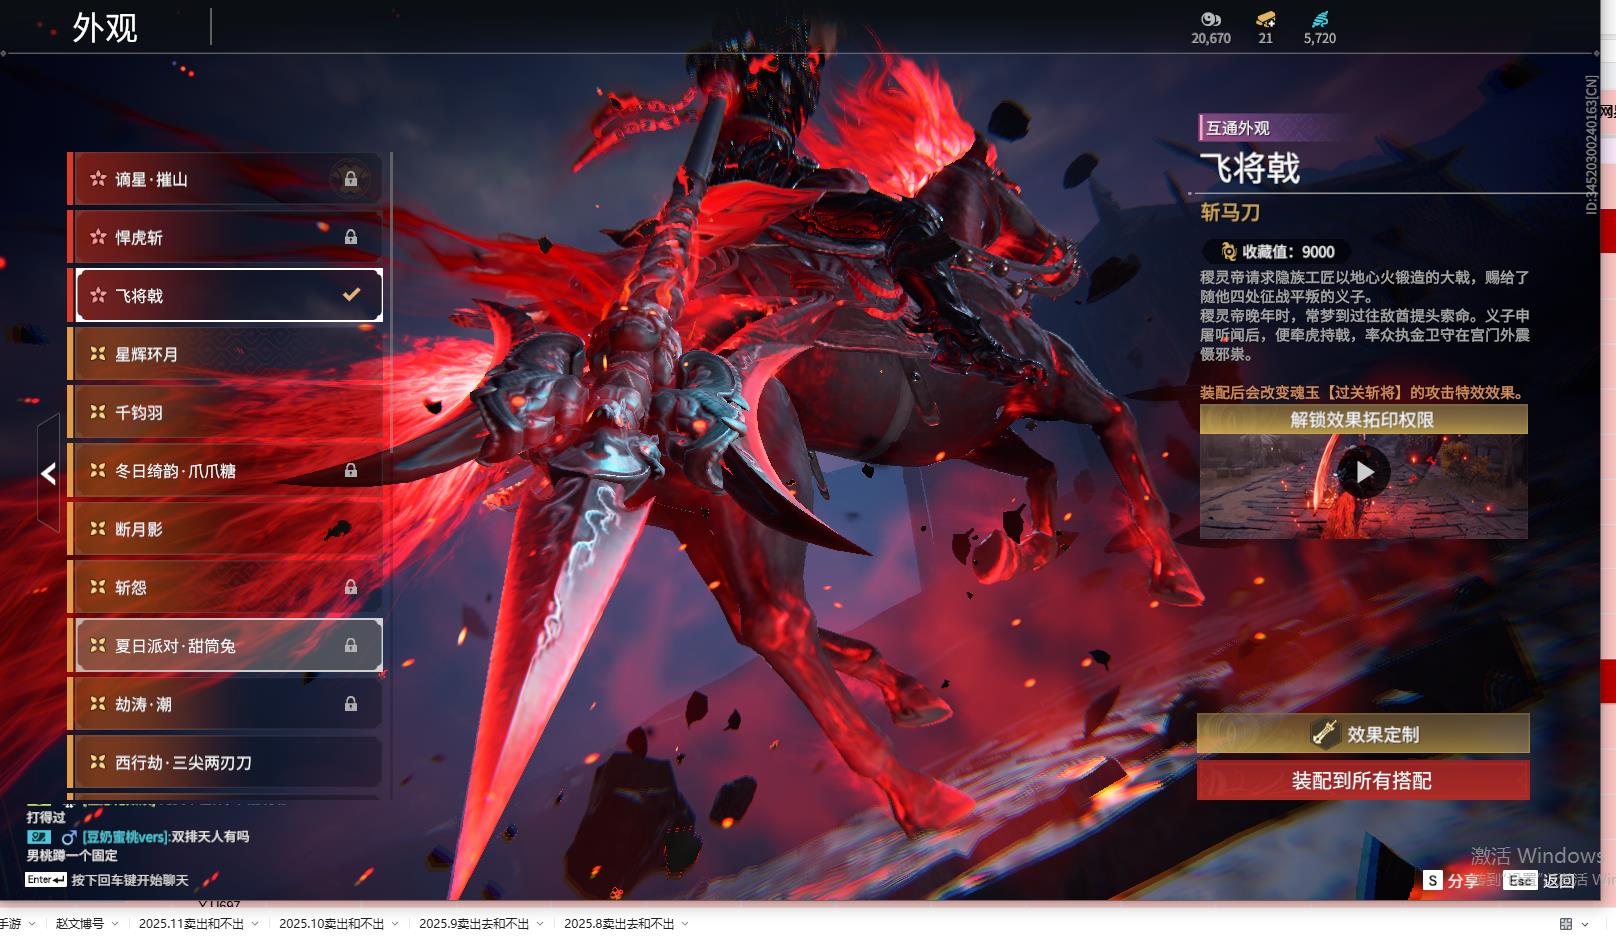Click 装配到所有搭配 red button
The height and width of the screenshot is (939, 1616).
1362,781
